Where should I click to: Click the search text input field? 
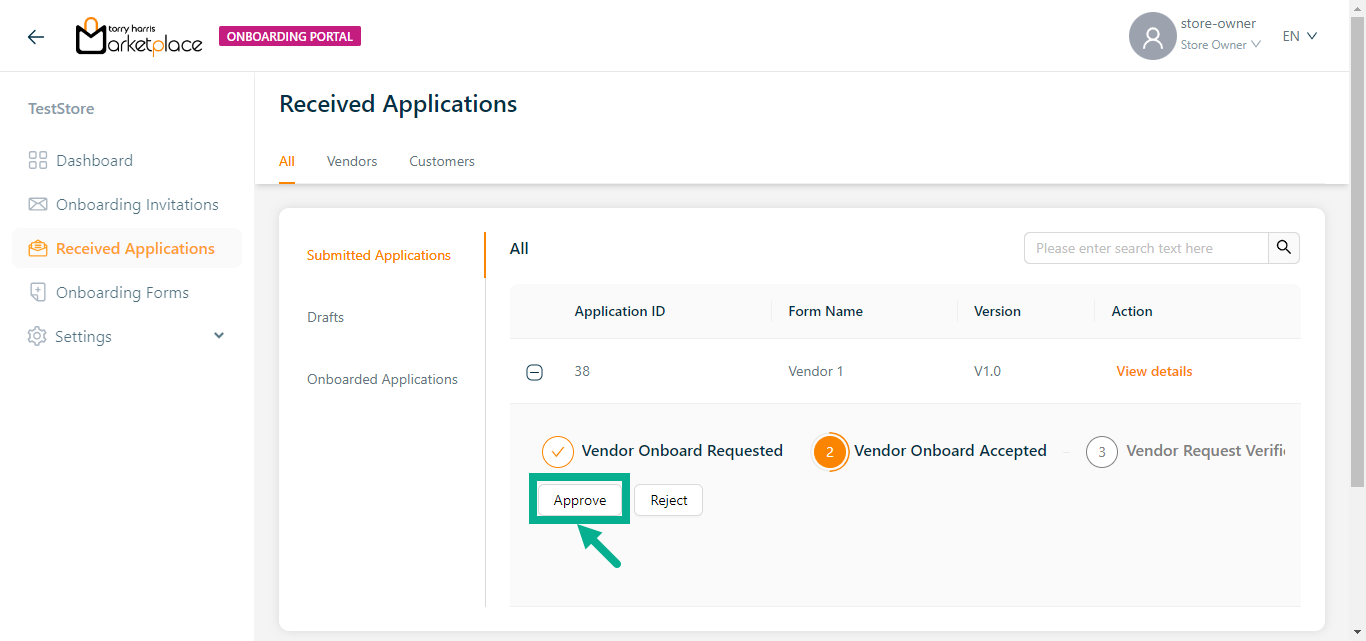pos(1146,248)
